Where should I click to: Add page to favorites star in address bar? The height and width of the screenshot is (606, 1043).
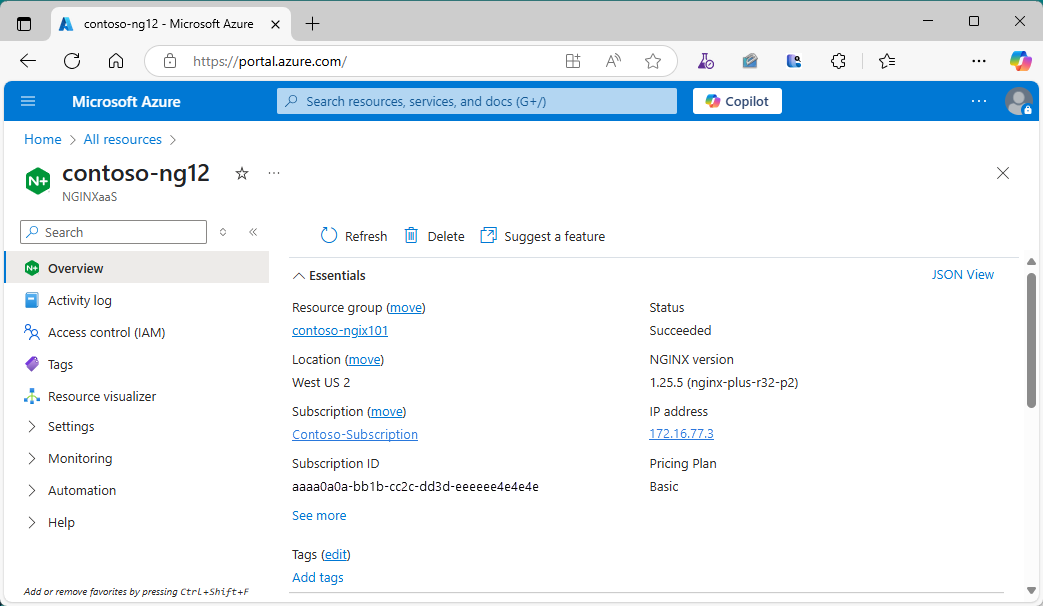click(x=653, y=61)
